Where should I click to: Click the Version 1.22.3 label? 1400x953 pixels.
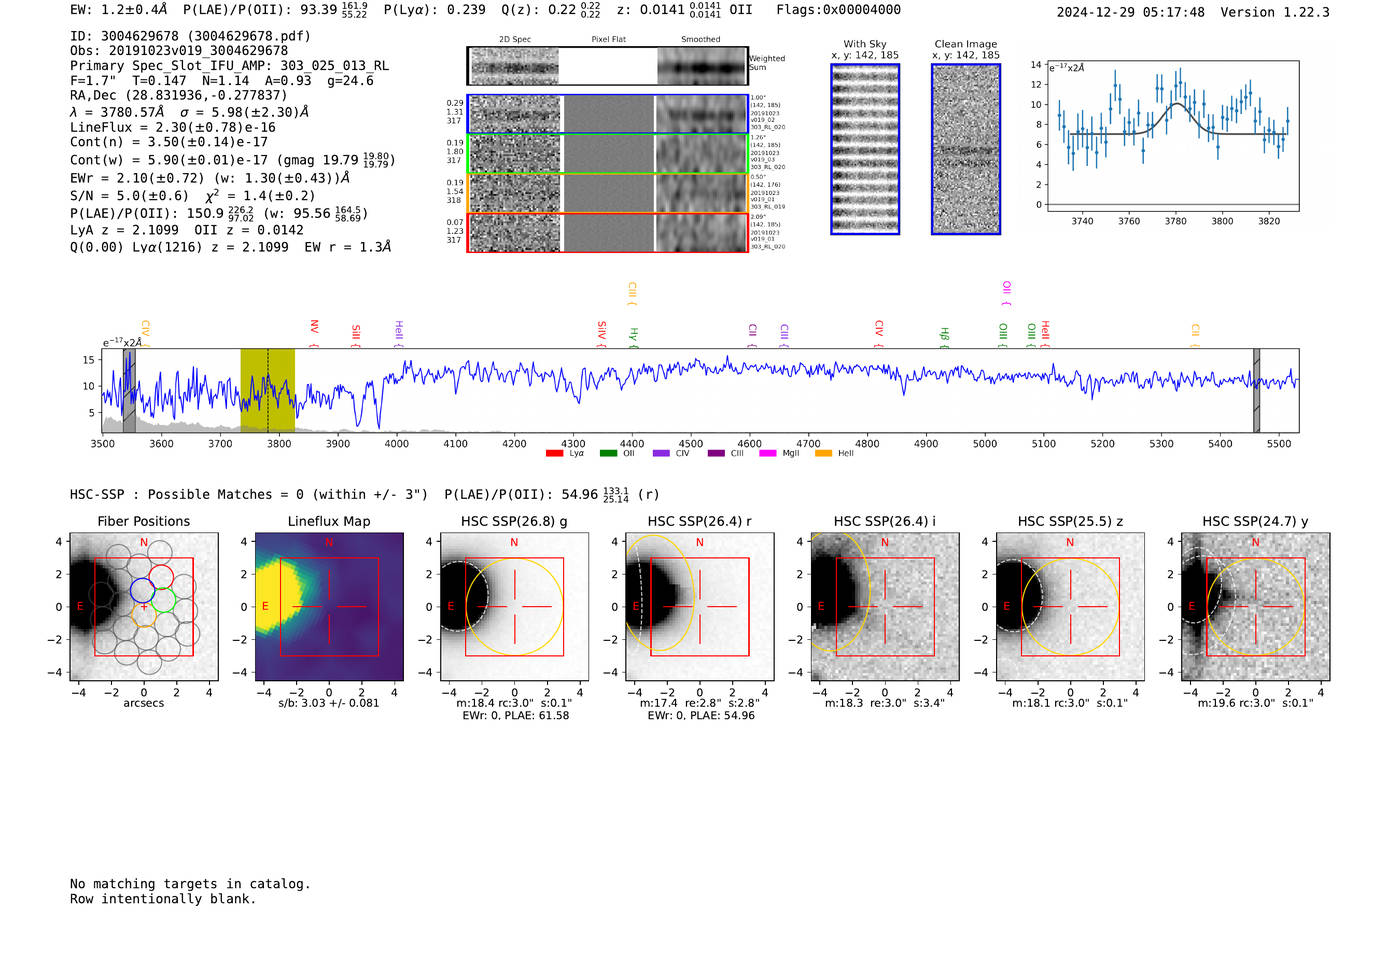tap(1275, 12)
